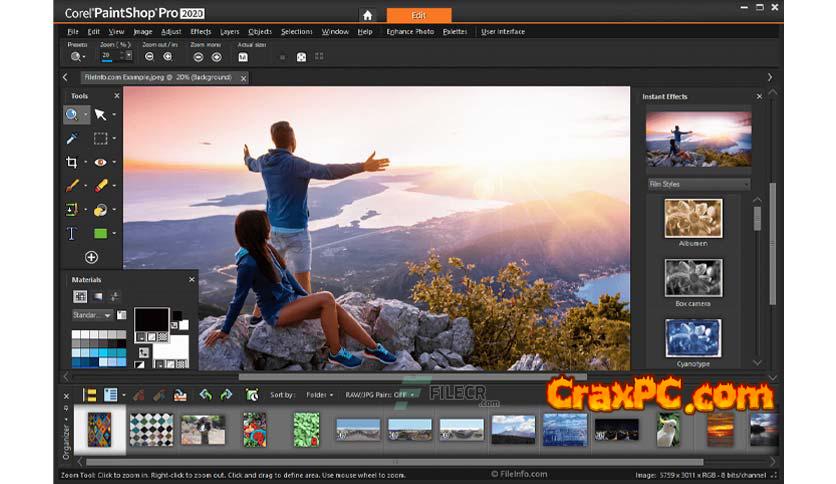Select the Text tool
Screen dimensions: 836x484
click(72, 234)
